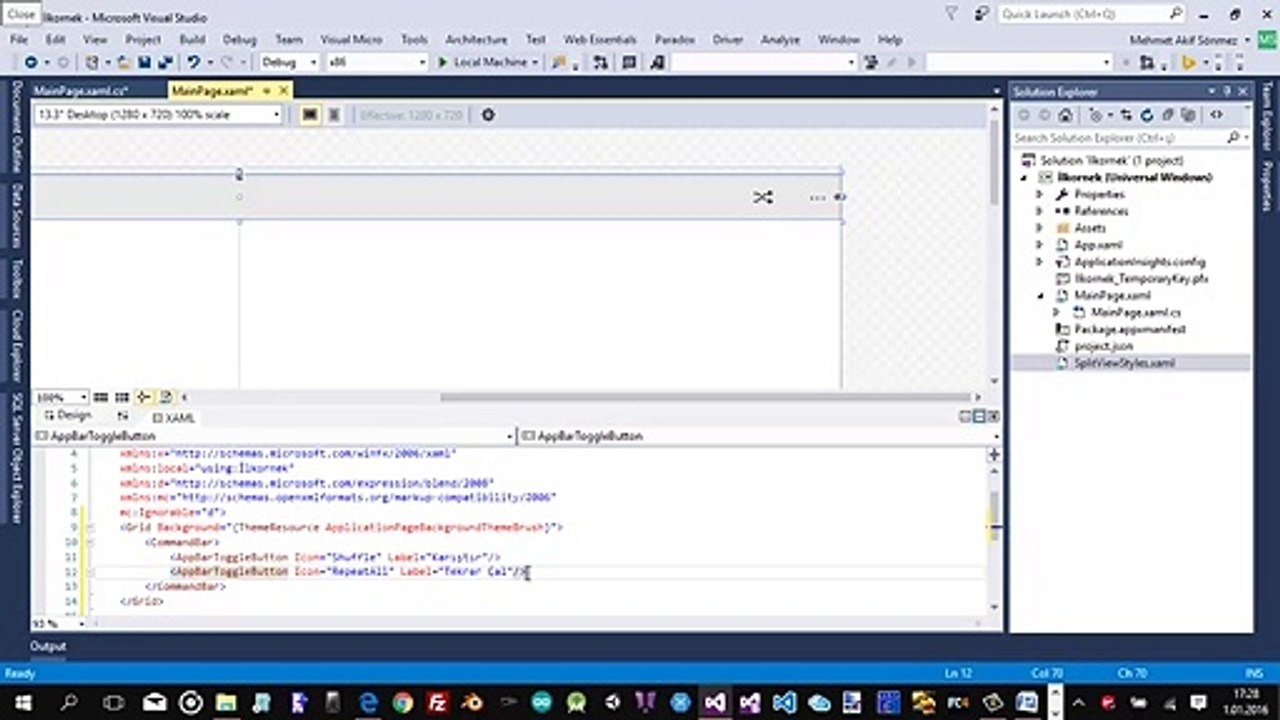Viewport: 1280px width, 720px height.
Task: Click the Undo arrow icon
Action: coord(193,62)
